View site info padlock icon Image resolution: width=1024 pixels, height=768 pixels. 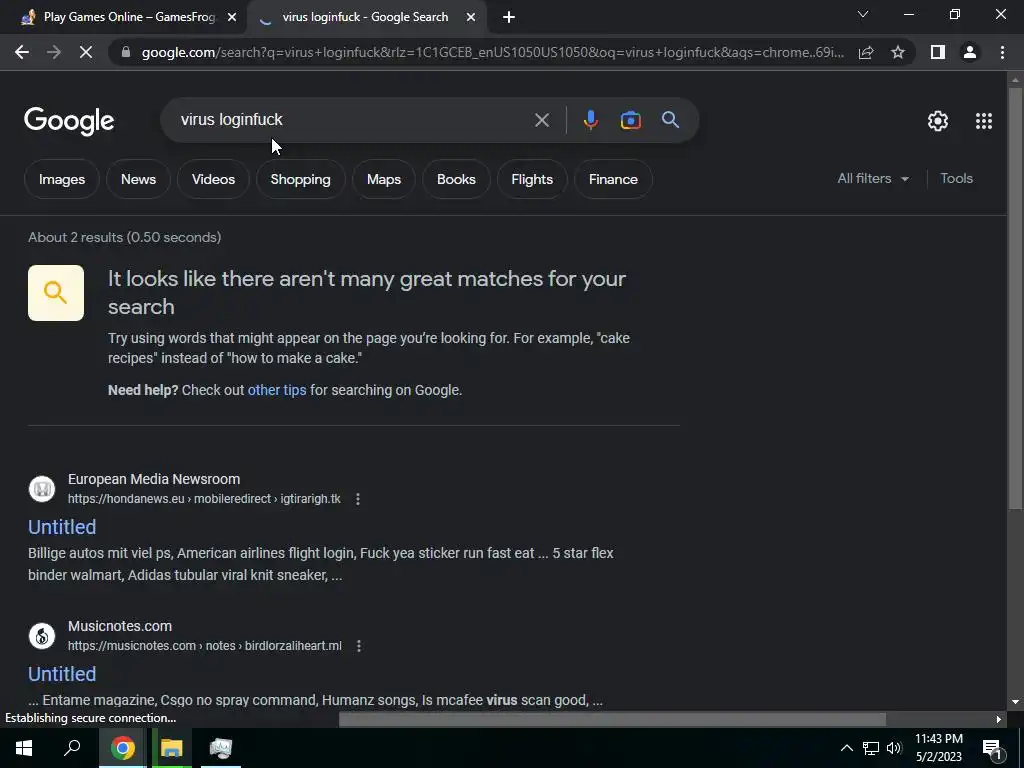pos(126,52)
